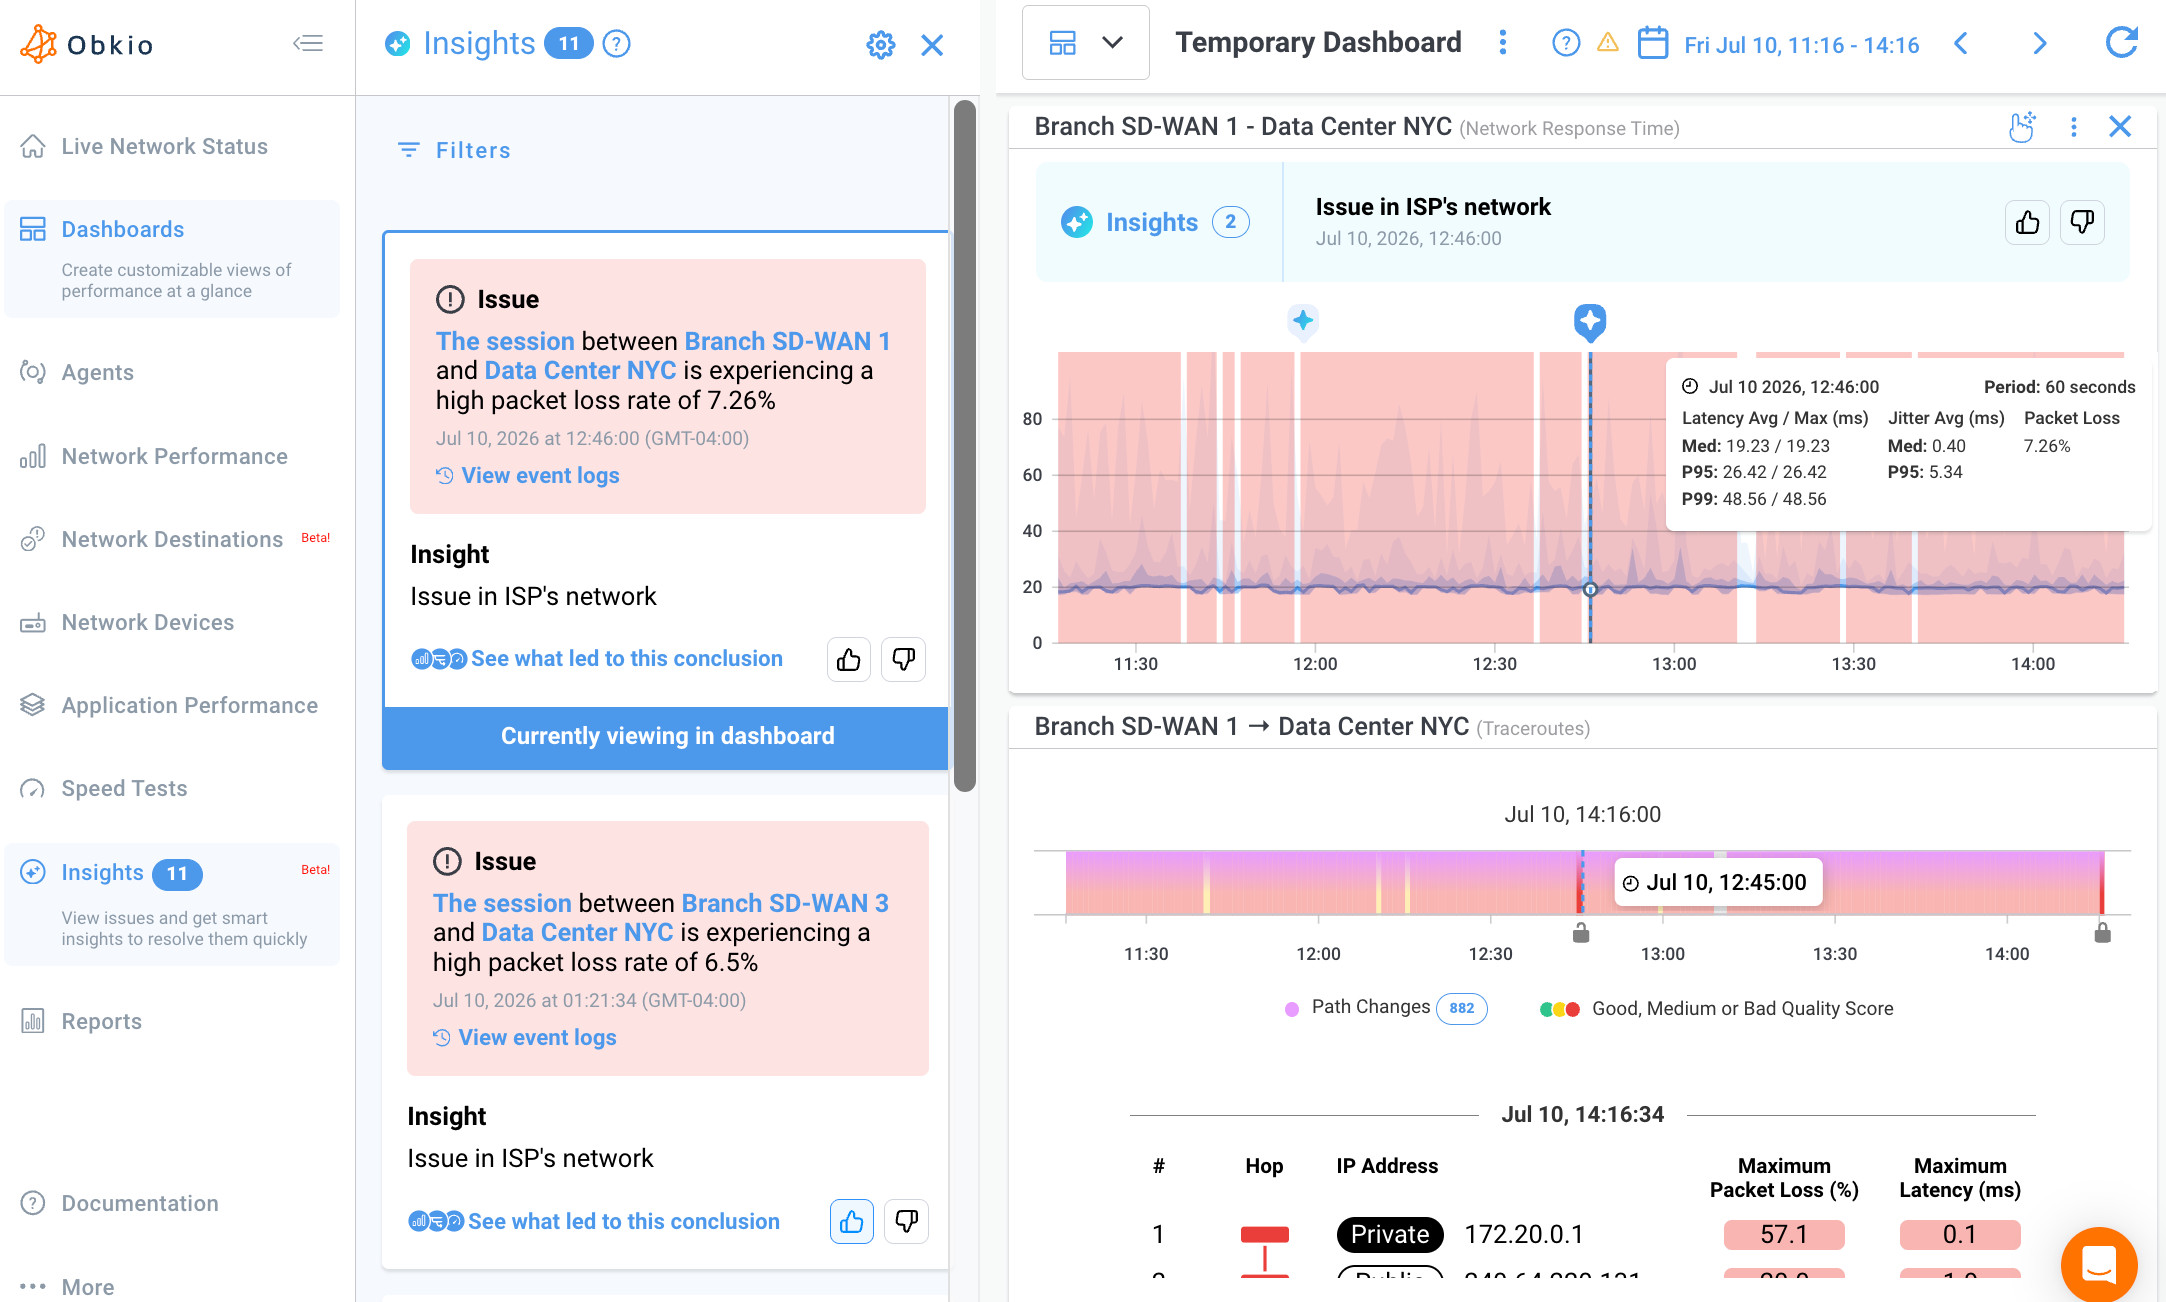
Task: Toggle chart interaction hand icon
Action: (2022, 127)
